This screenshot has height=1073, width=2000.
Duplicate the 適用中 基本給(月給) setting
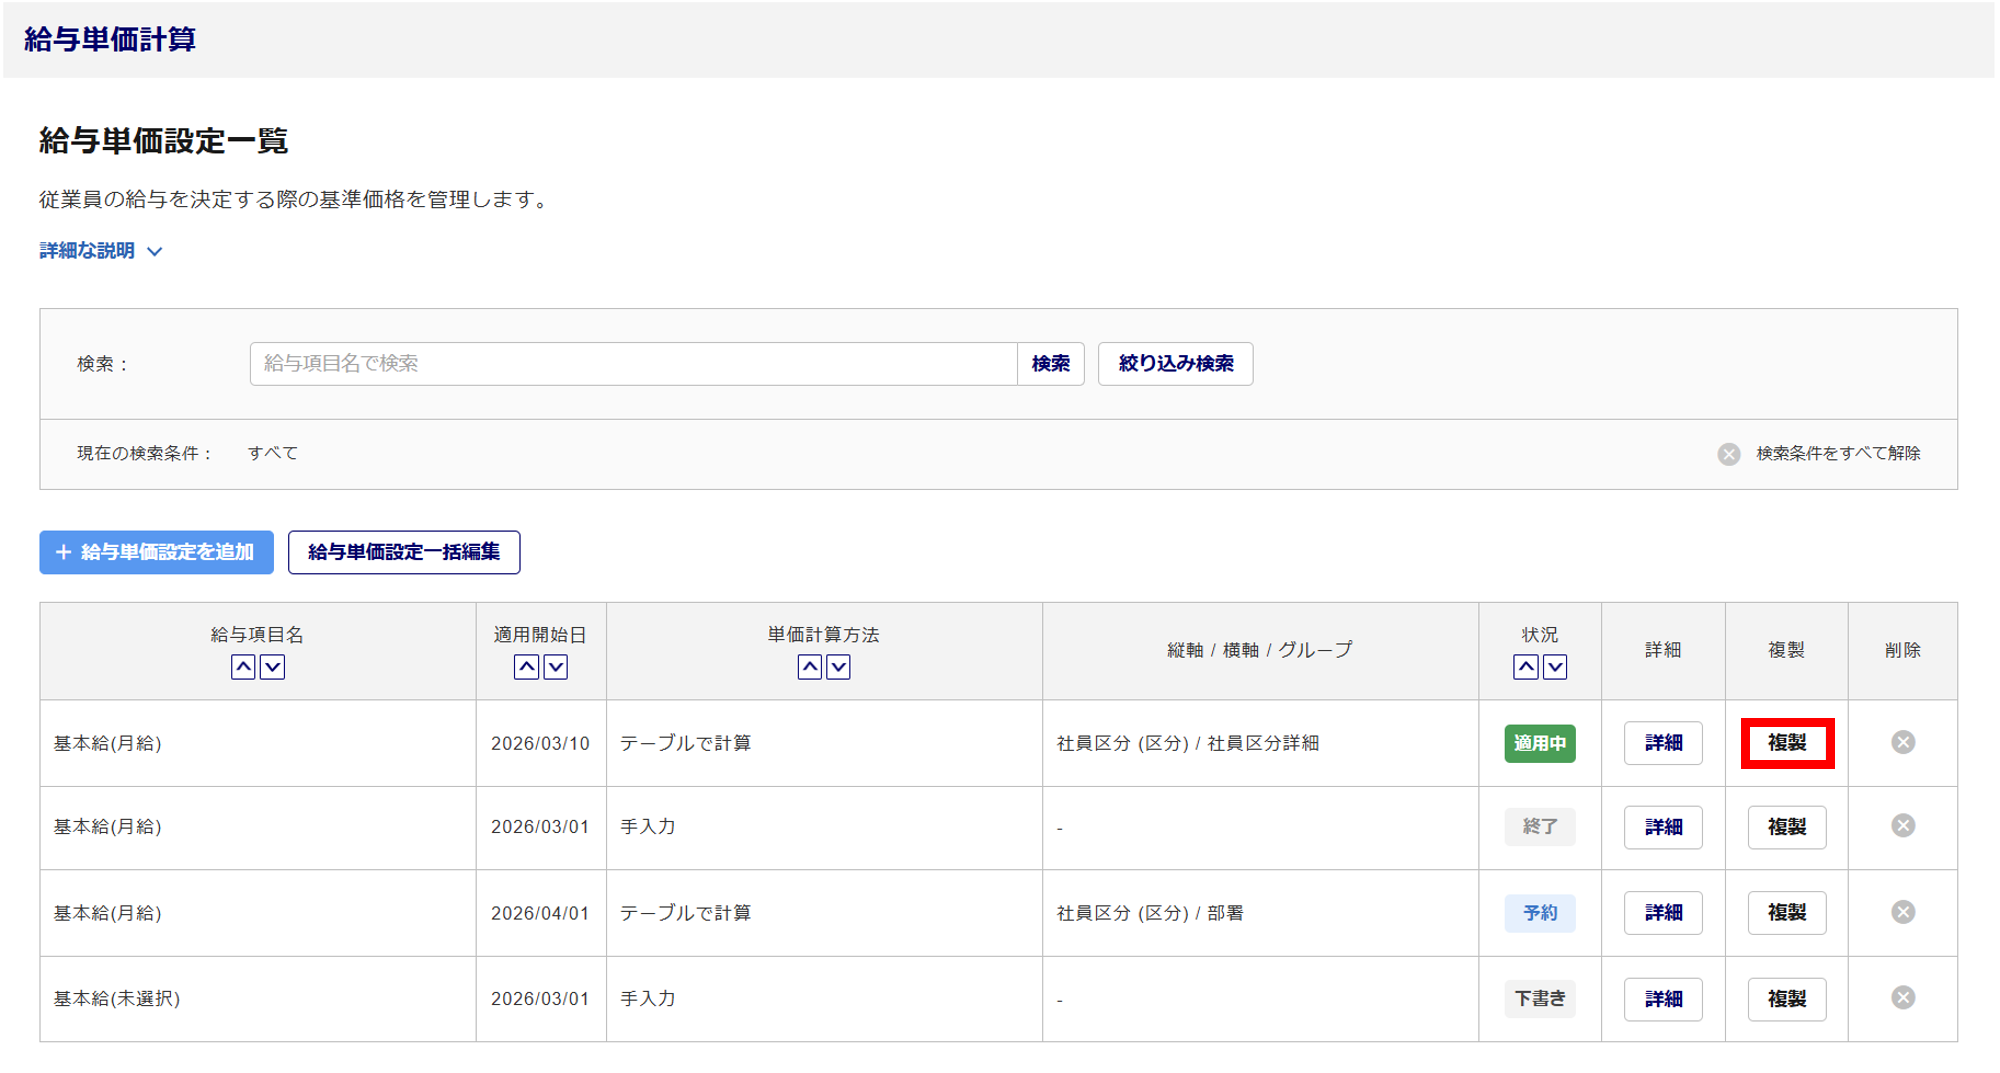click(x=1787, y=743)
